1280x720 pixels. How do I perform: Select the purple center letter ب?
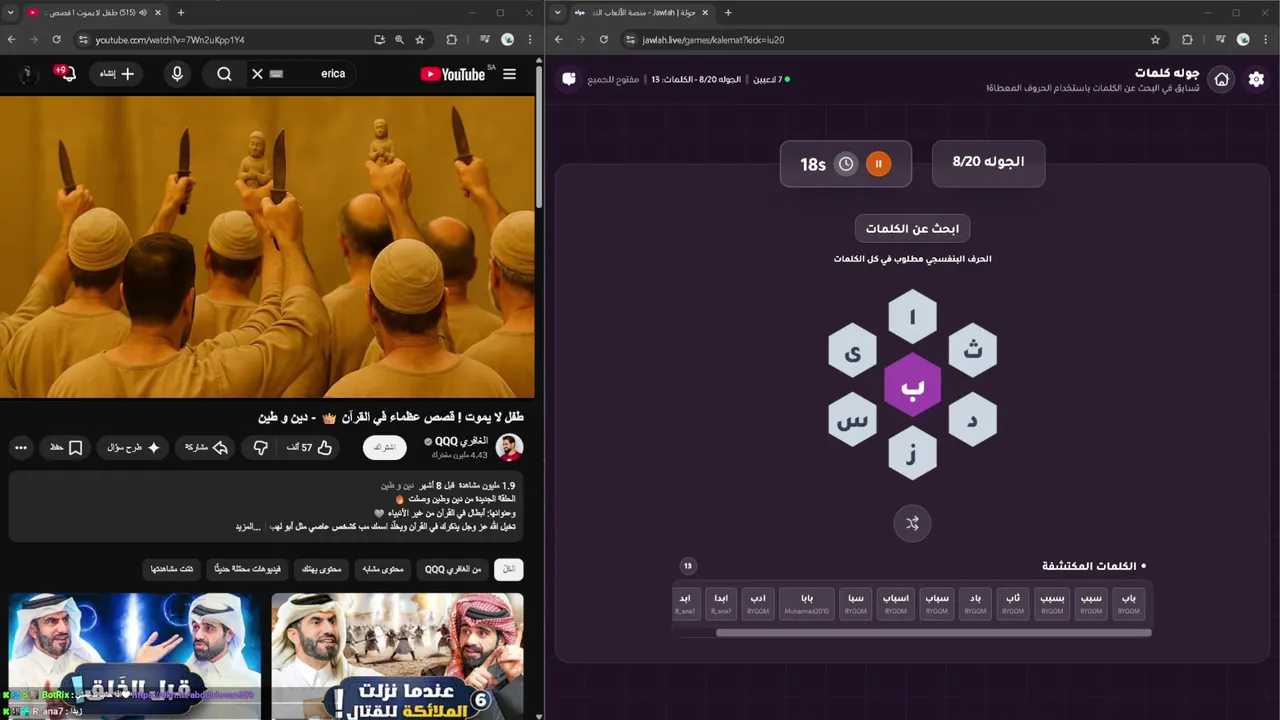912,385
